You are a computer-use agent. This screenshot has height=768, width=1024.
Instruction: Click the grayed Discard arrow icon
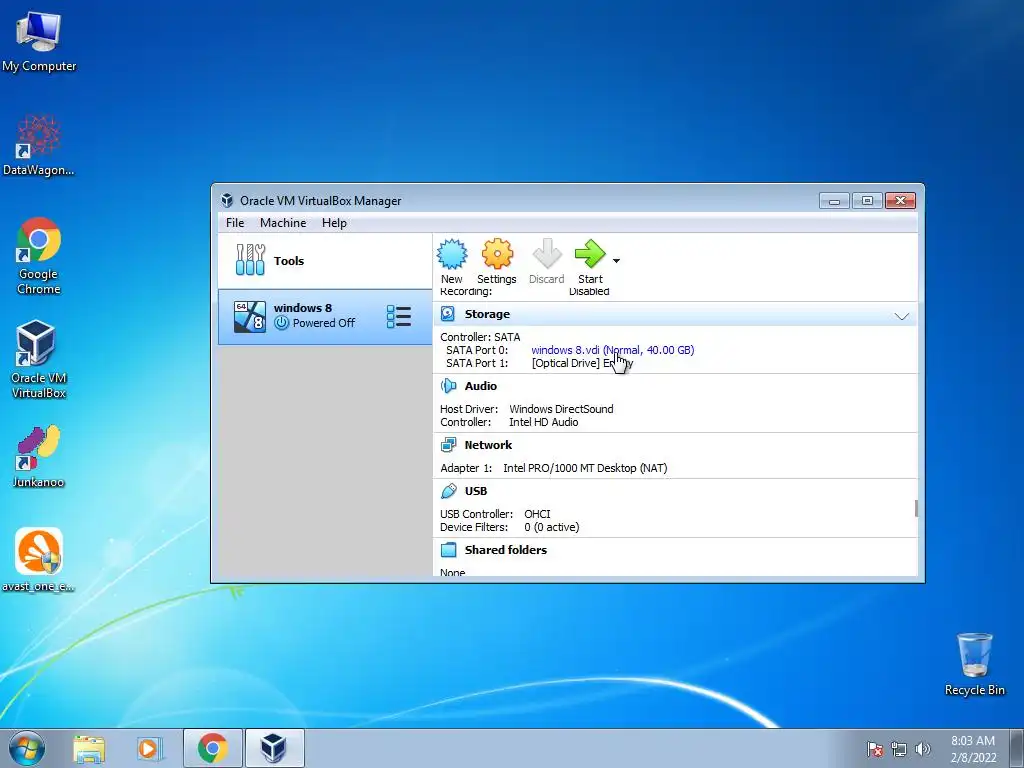pos(547,253)
